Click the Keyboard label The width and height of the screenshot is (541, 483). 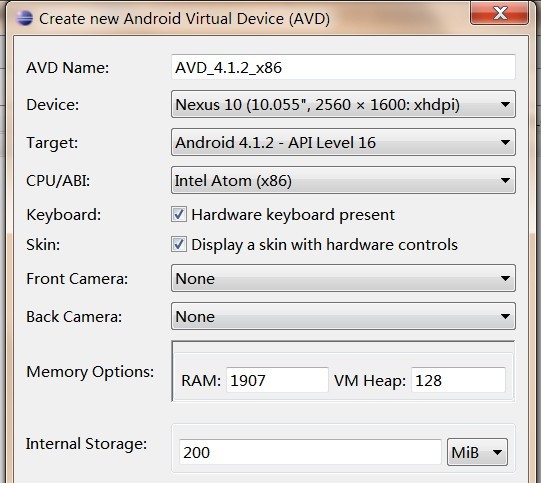click(63, 215)
